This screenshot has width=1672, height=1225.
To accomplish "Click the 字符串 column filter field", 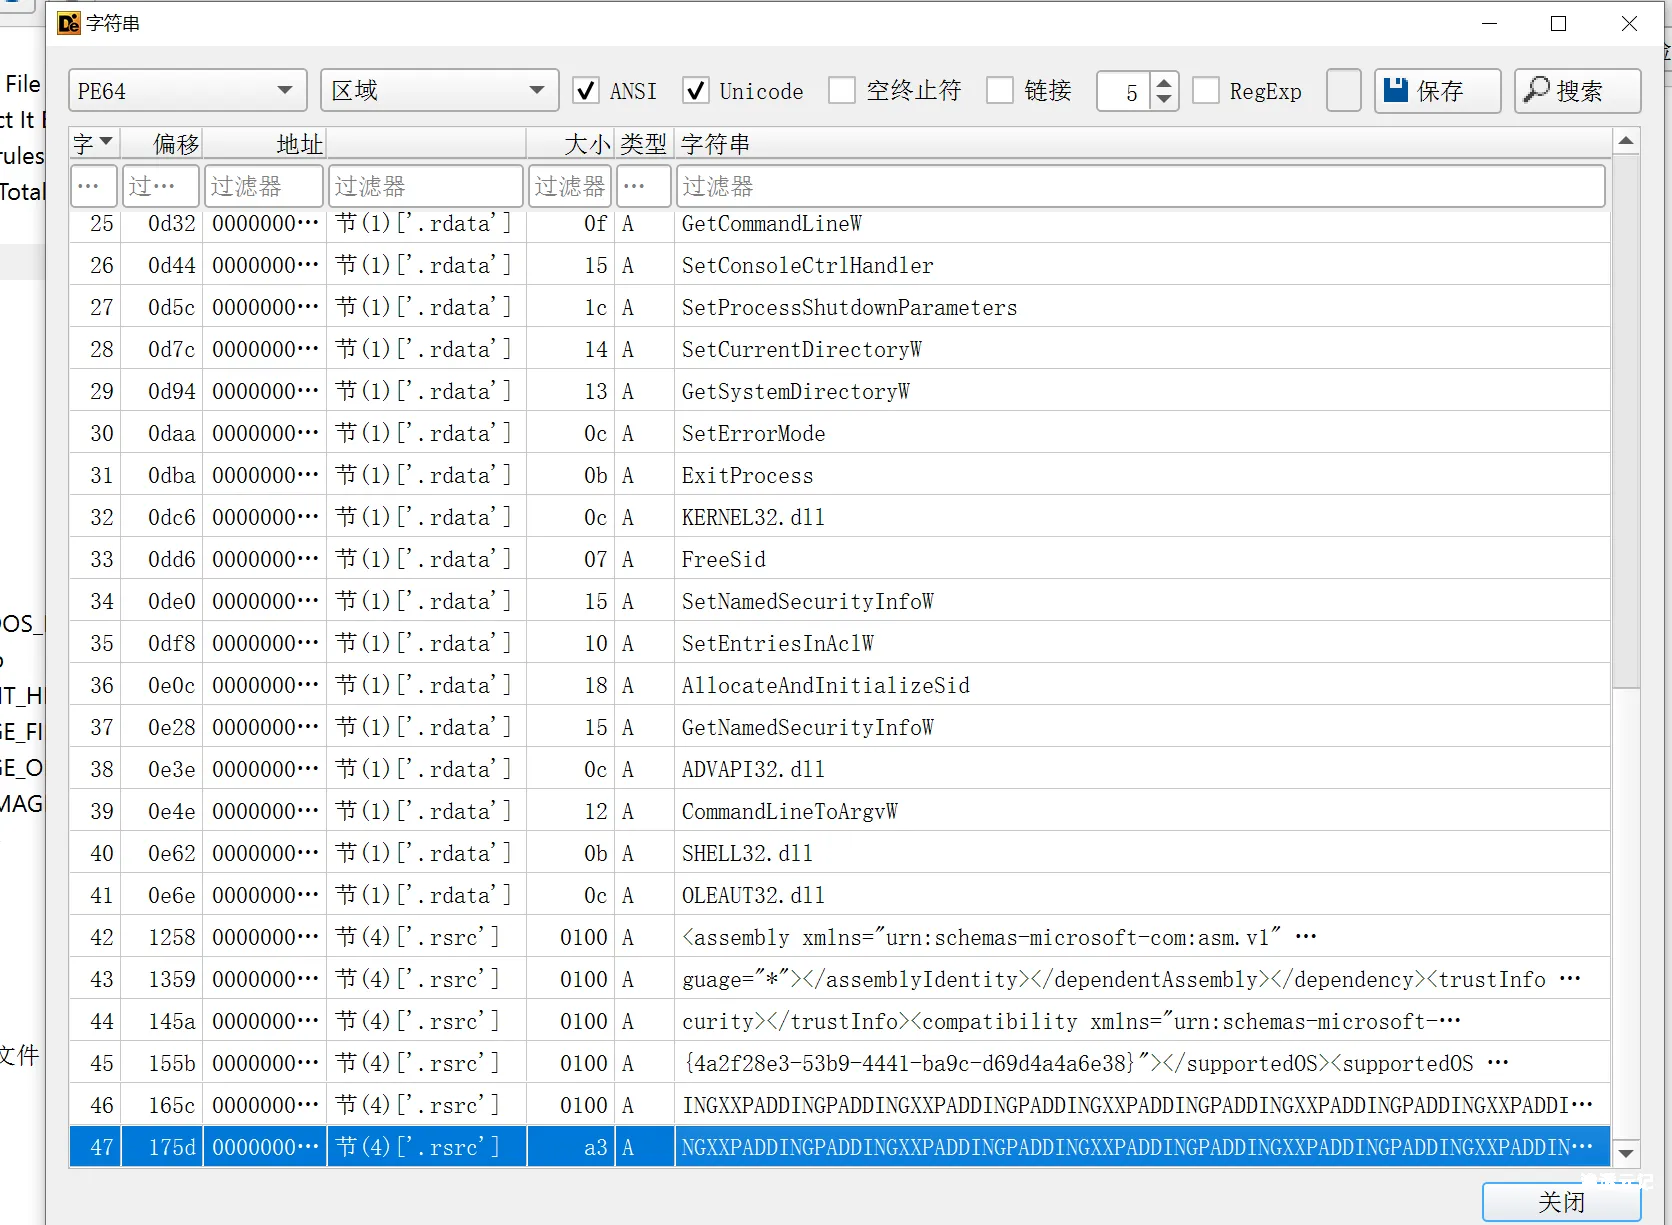I will point(1140,186).
